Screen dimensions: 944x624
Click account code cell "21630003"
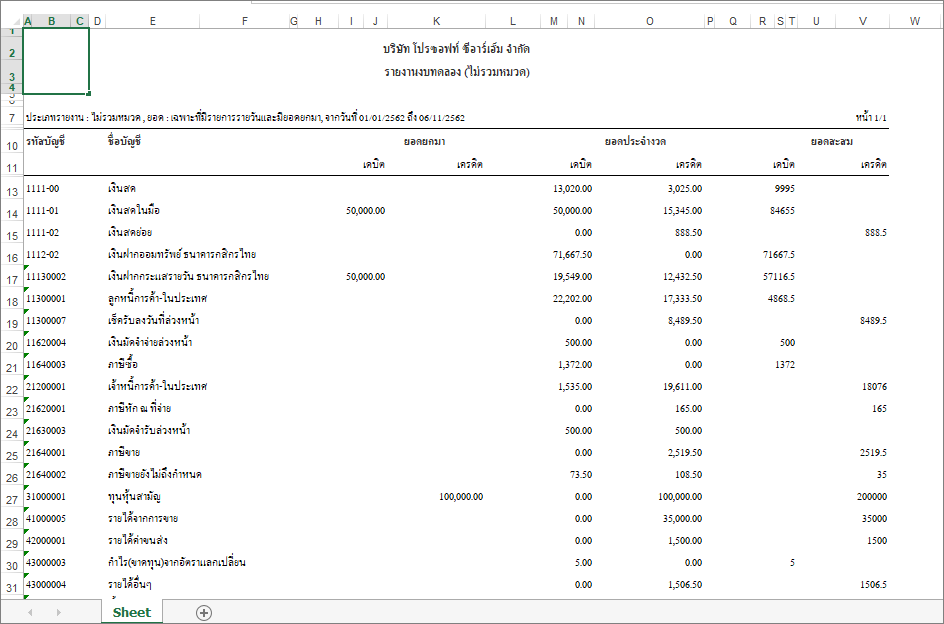(x=46, y=431)
